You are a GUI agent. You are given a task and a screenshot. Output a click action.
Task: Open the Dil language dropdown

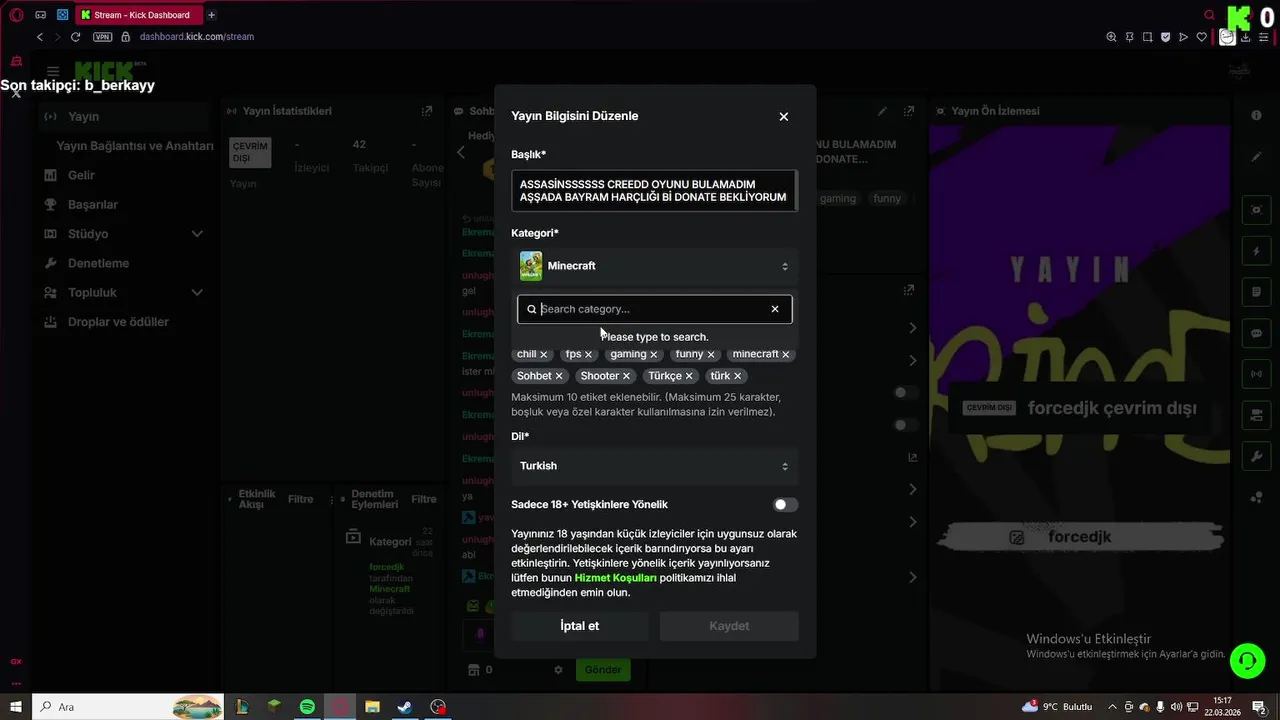tap(654, 466)
